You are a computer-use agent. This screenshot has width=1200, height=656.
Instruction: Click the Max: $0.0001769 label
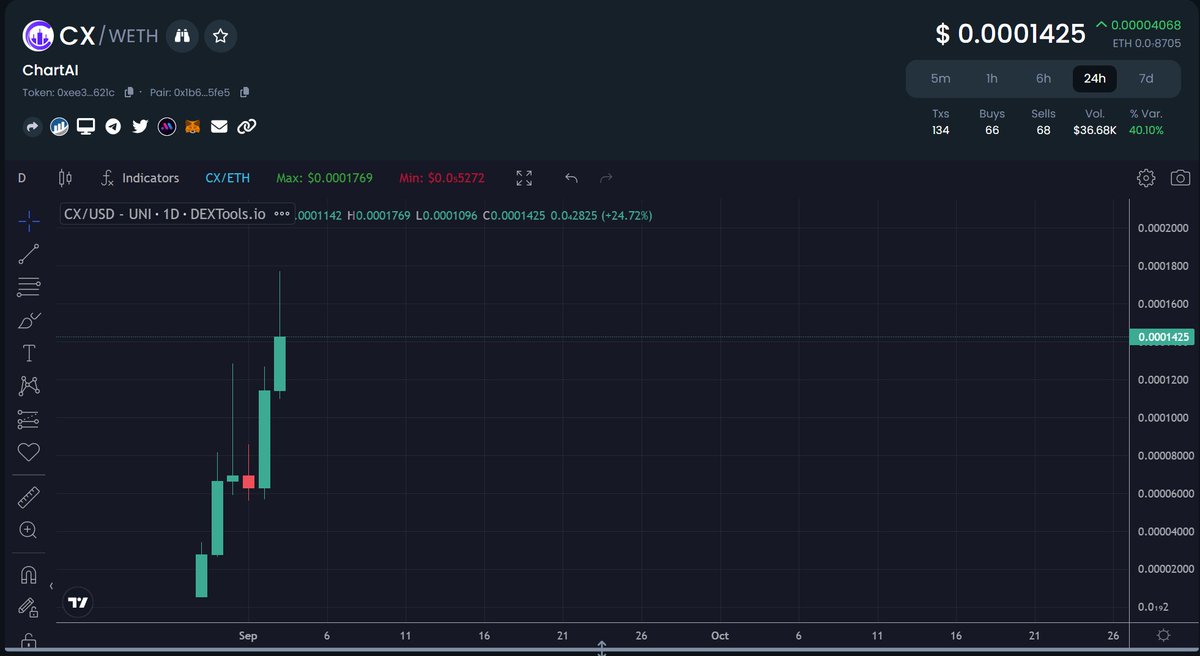(324, 178)
